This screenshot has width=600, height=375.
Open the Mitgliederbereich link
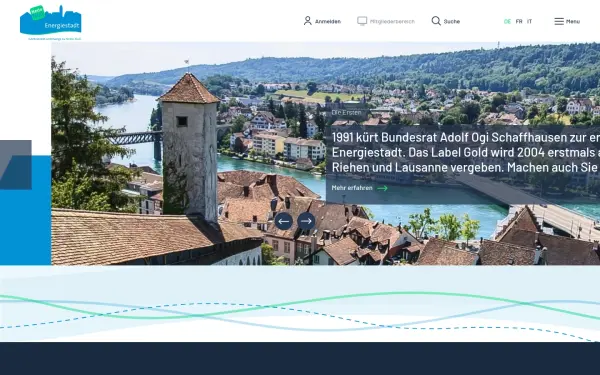click(x=386, y=21)
